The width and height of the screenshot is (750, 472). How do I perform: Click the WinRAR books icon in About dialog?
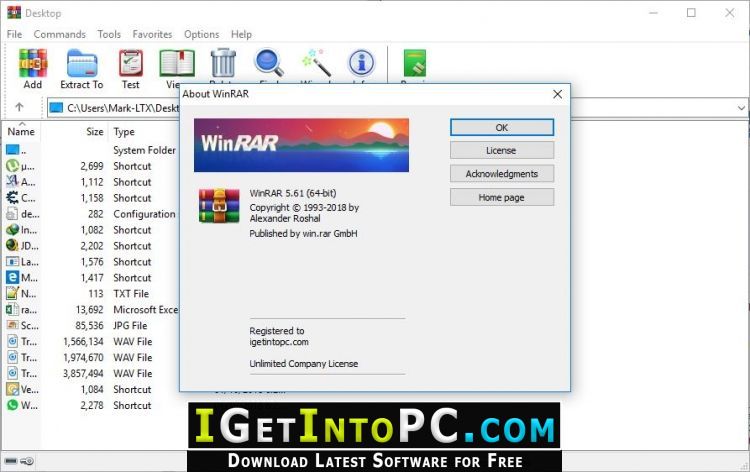pyautogui.click(x=219, y=206)
